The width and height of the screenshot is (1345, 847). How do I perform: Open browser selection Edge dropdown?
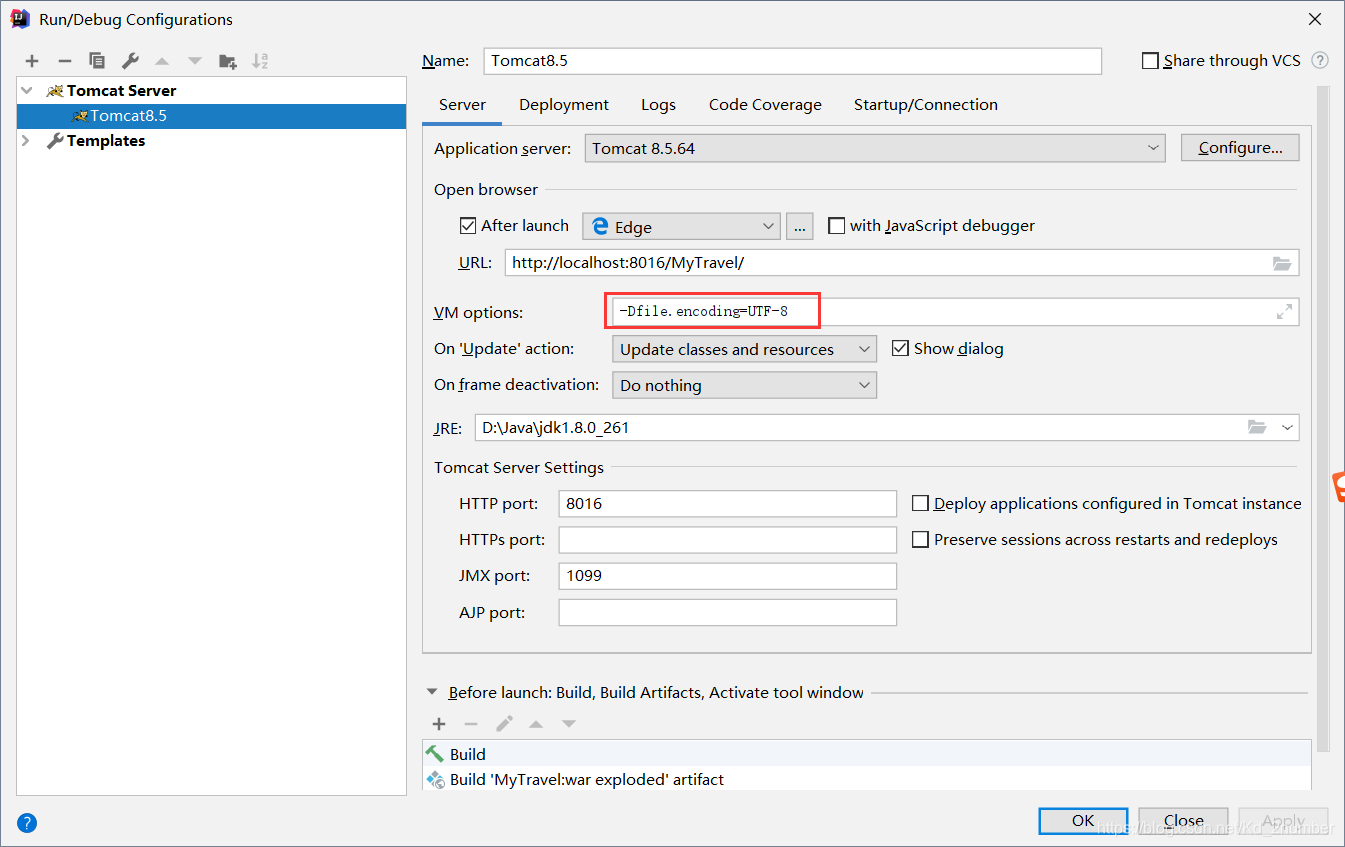pyautogui.click(x=681, y=226)
